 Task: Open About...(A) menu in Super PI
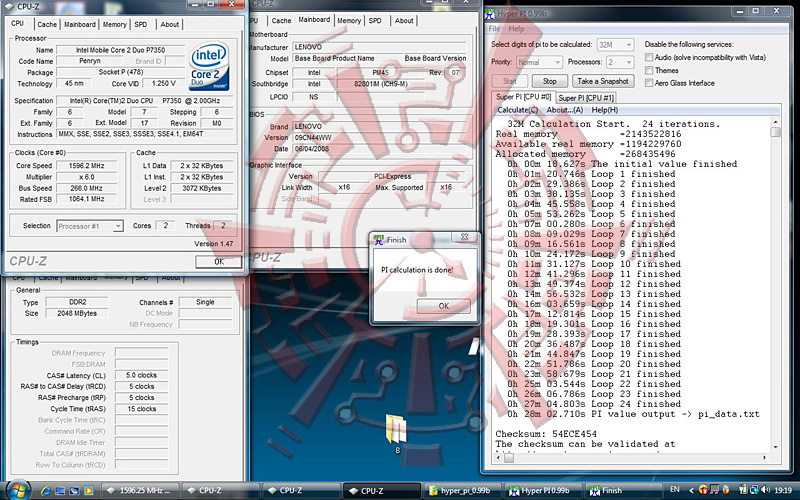click(565, 110)
